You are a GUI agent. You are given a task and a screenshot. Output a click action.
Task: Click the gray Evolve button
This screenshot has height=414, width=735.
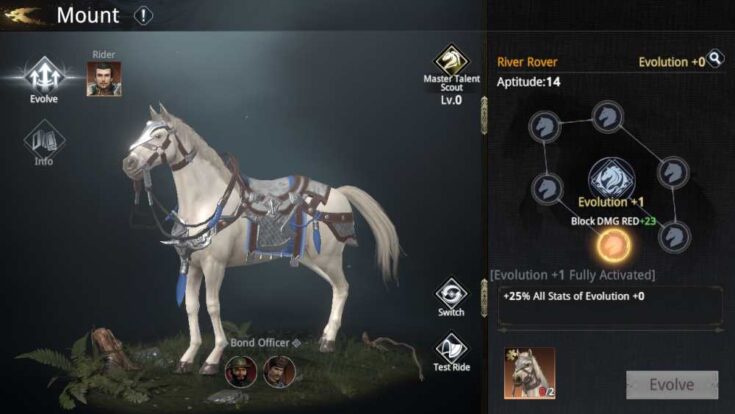672,385
